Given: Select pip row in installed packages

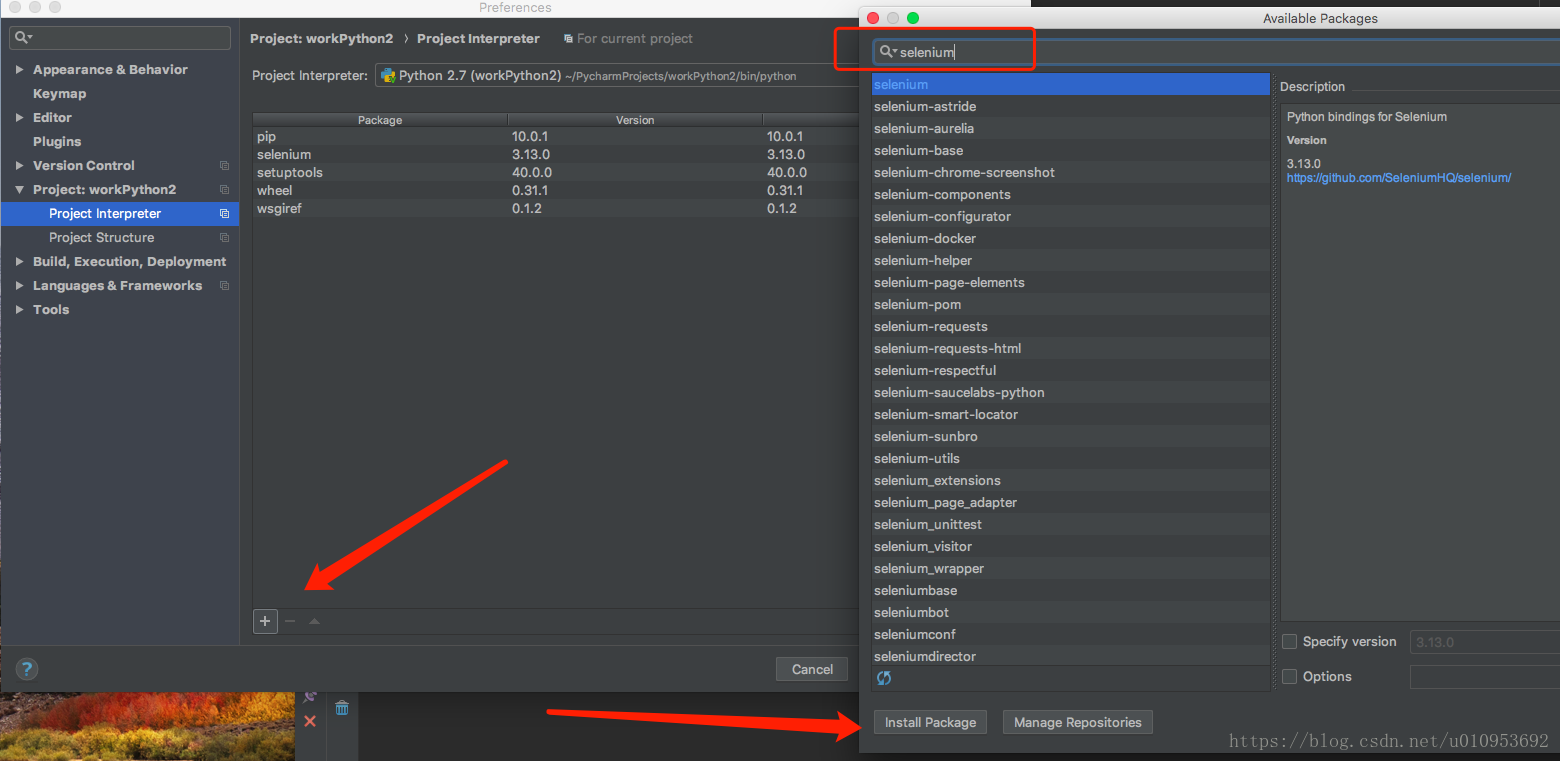Looking at the screenshot, I should [556, 137].
